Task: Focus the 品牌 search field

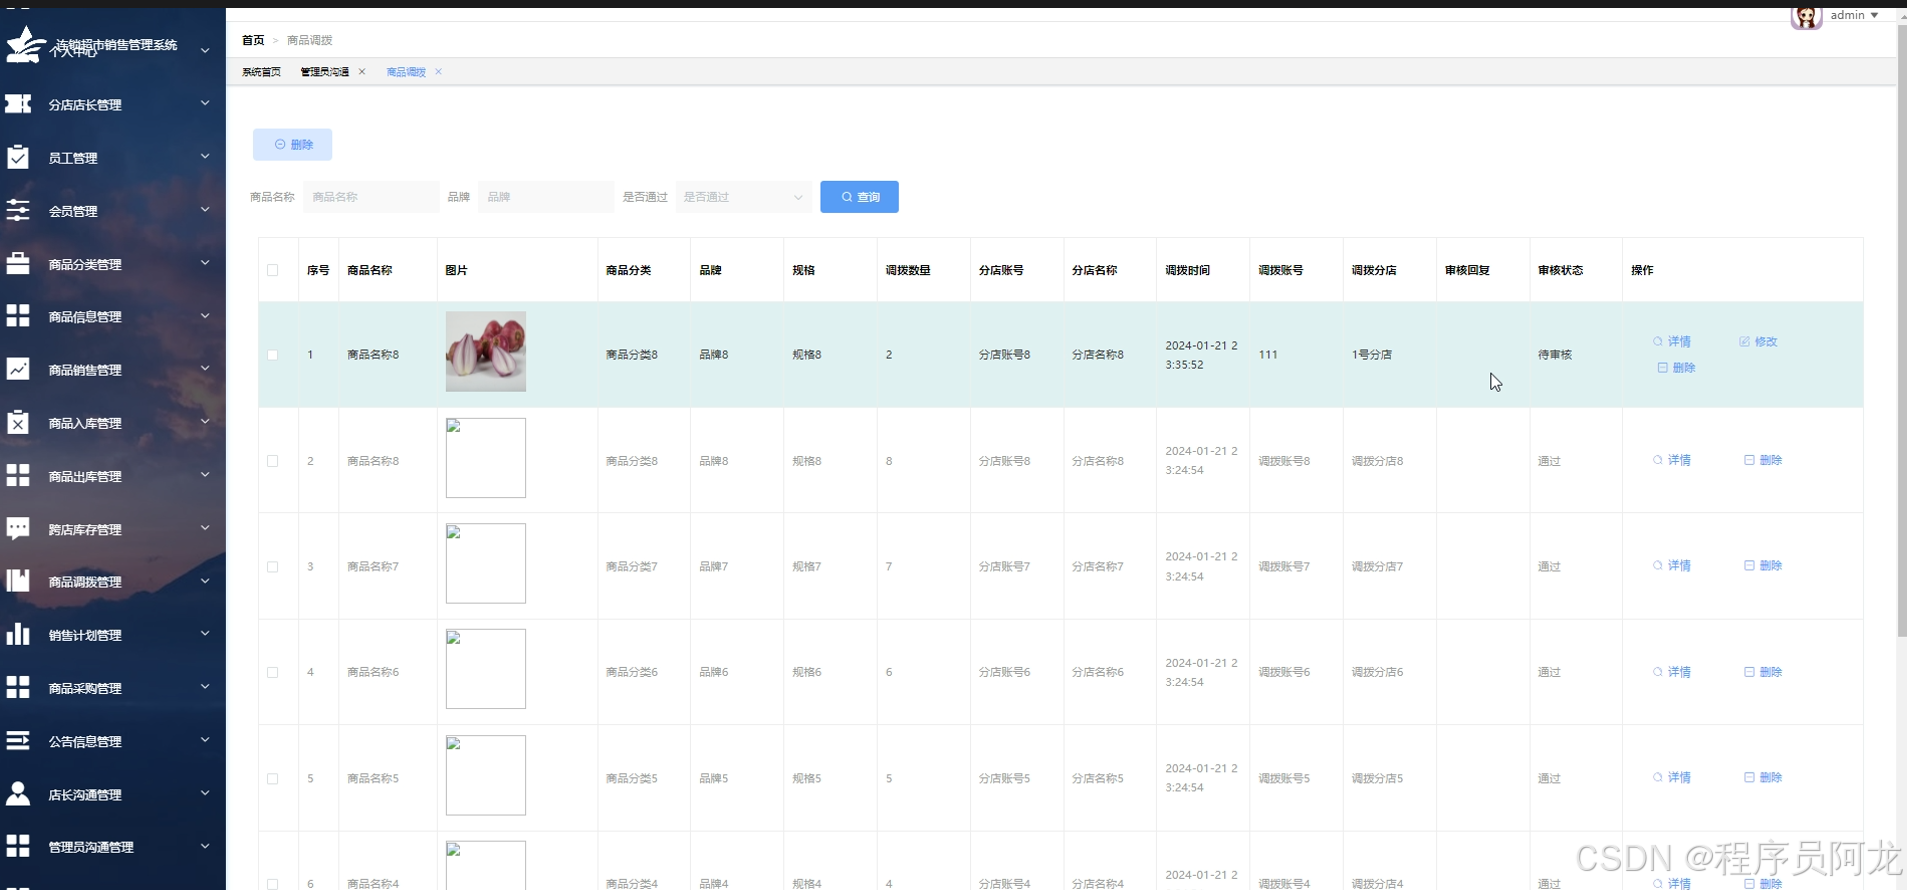Action: (546, 197)
